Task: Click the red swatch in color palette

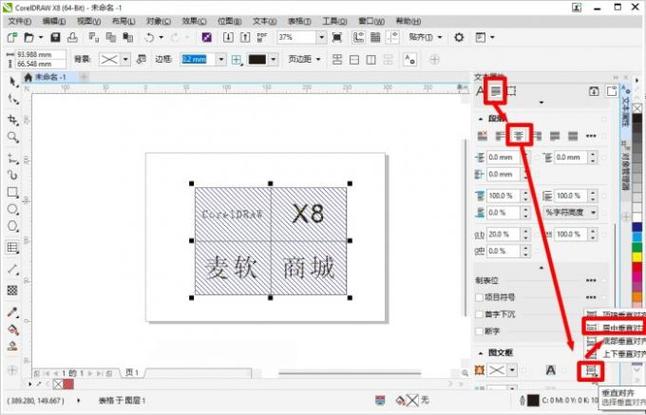Action: pos(637,268)
